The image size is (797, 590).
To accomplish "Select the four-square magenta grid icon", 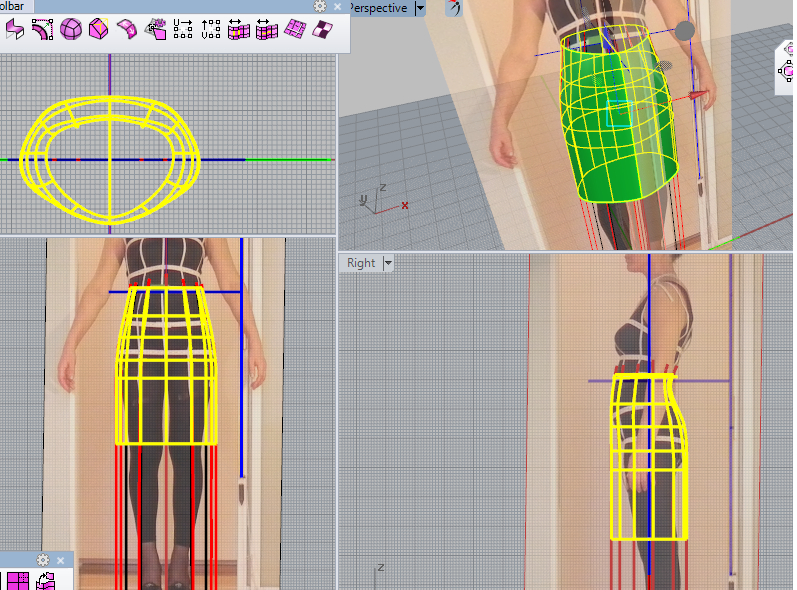I will 18,581.
